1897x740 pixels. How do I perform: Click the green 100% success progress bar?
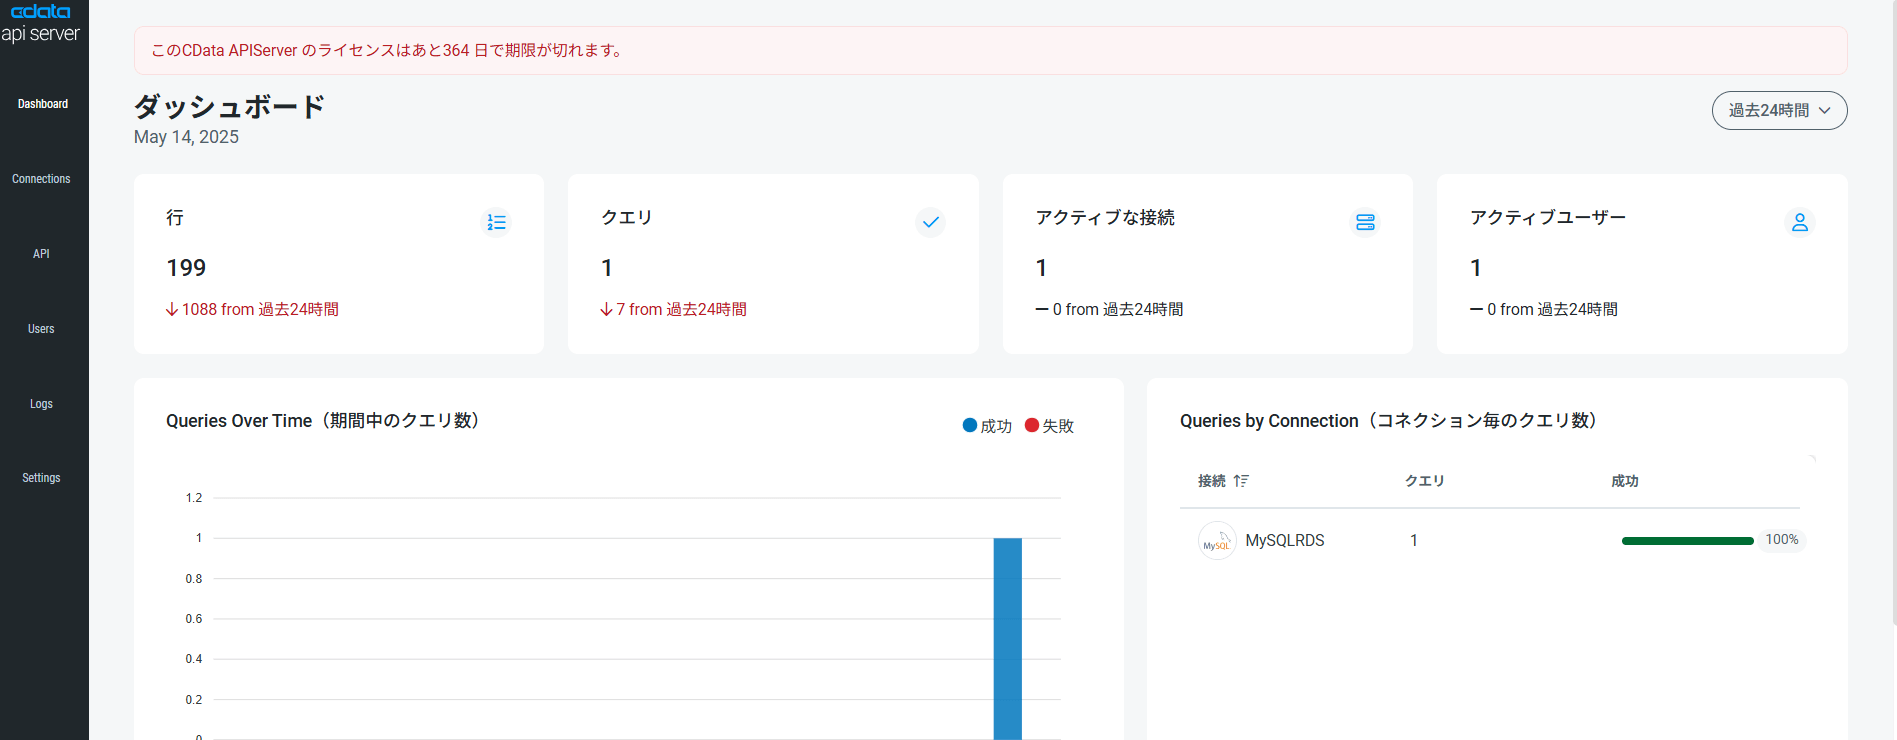[x=1687, y=541]
